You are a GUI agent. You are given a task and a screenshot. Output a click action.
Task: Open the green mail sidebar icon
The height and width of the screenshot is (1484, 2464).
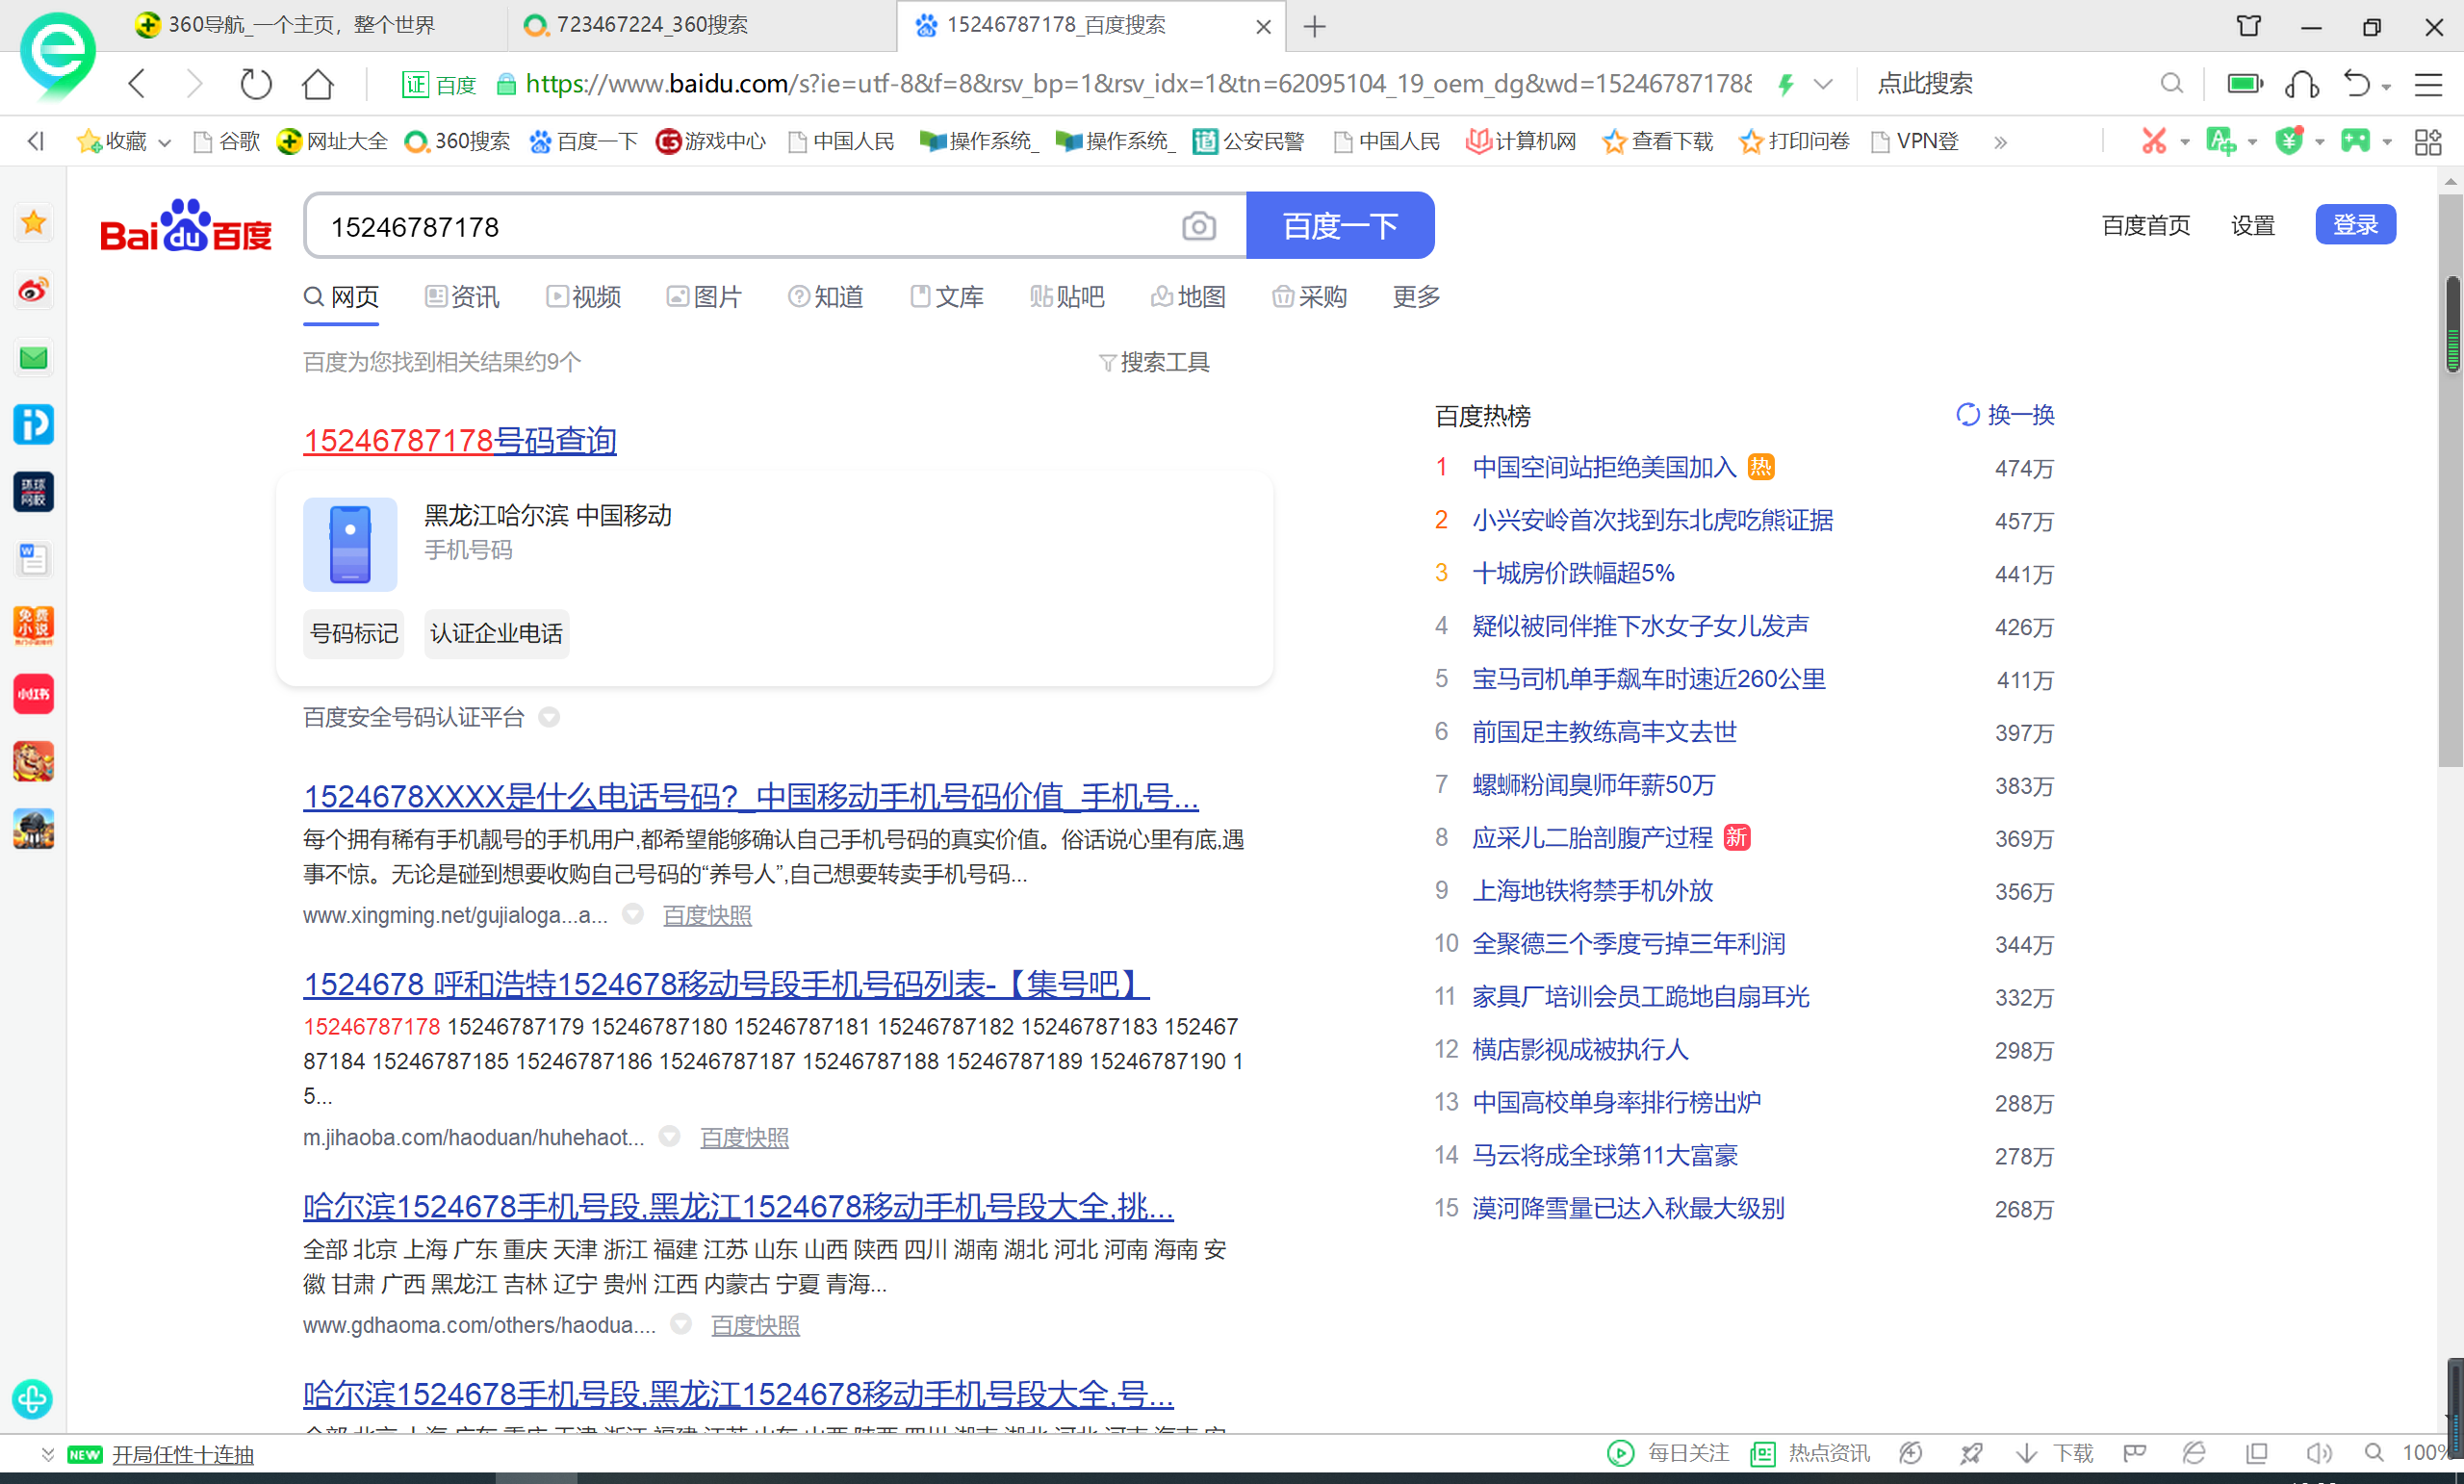click(33, 358)
